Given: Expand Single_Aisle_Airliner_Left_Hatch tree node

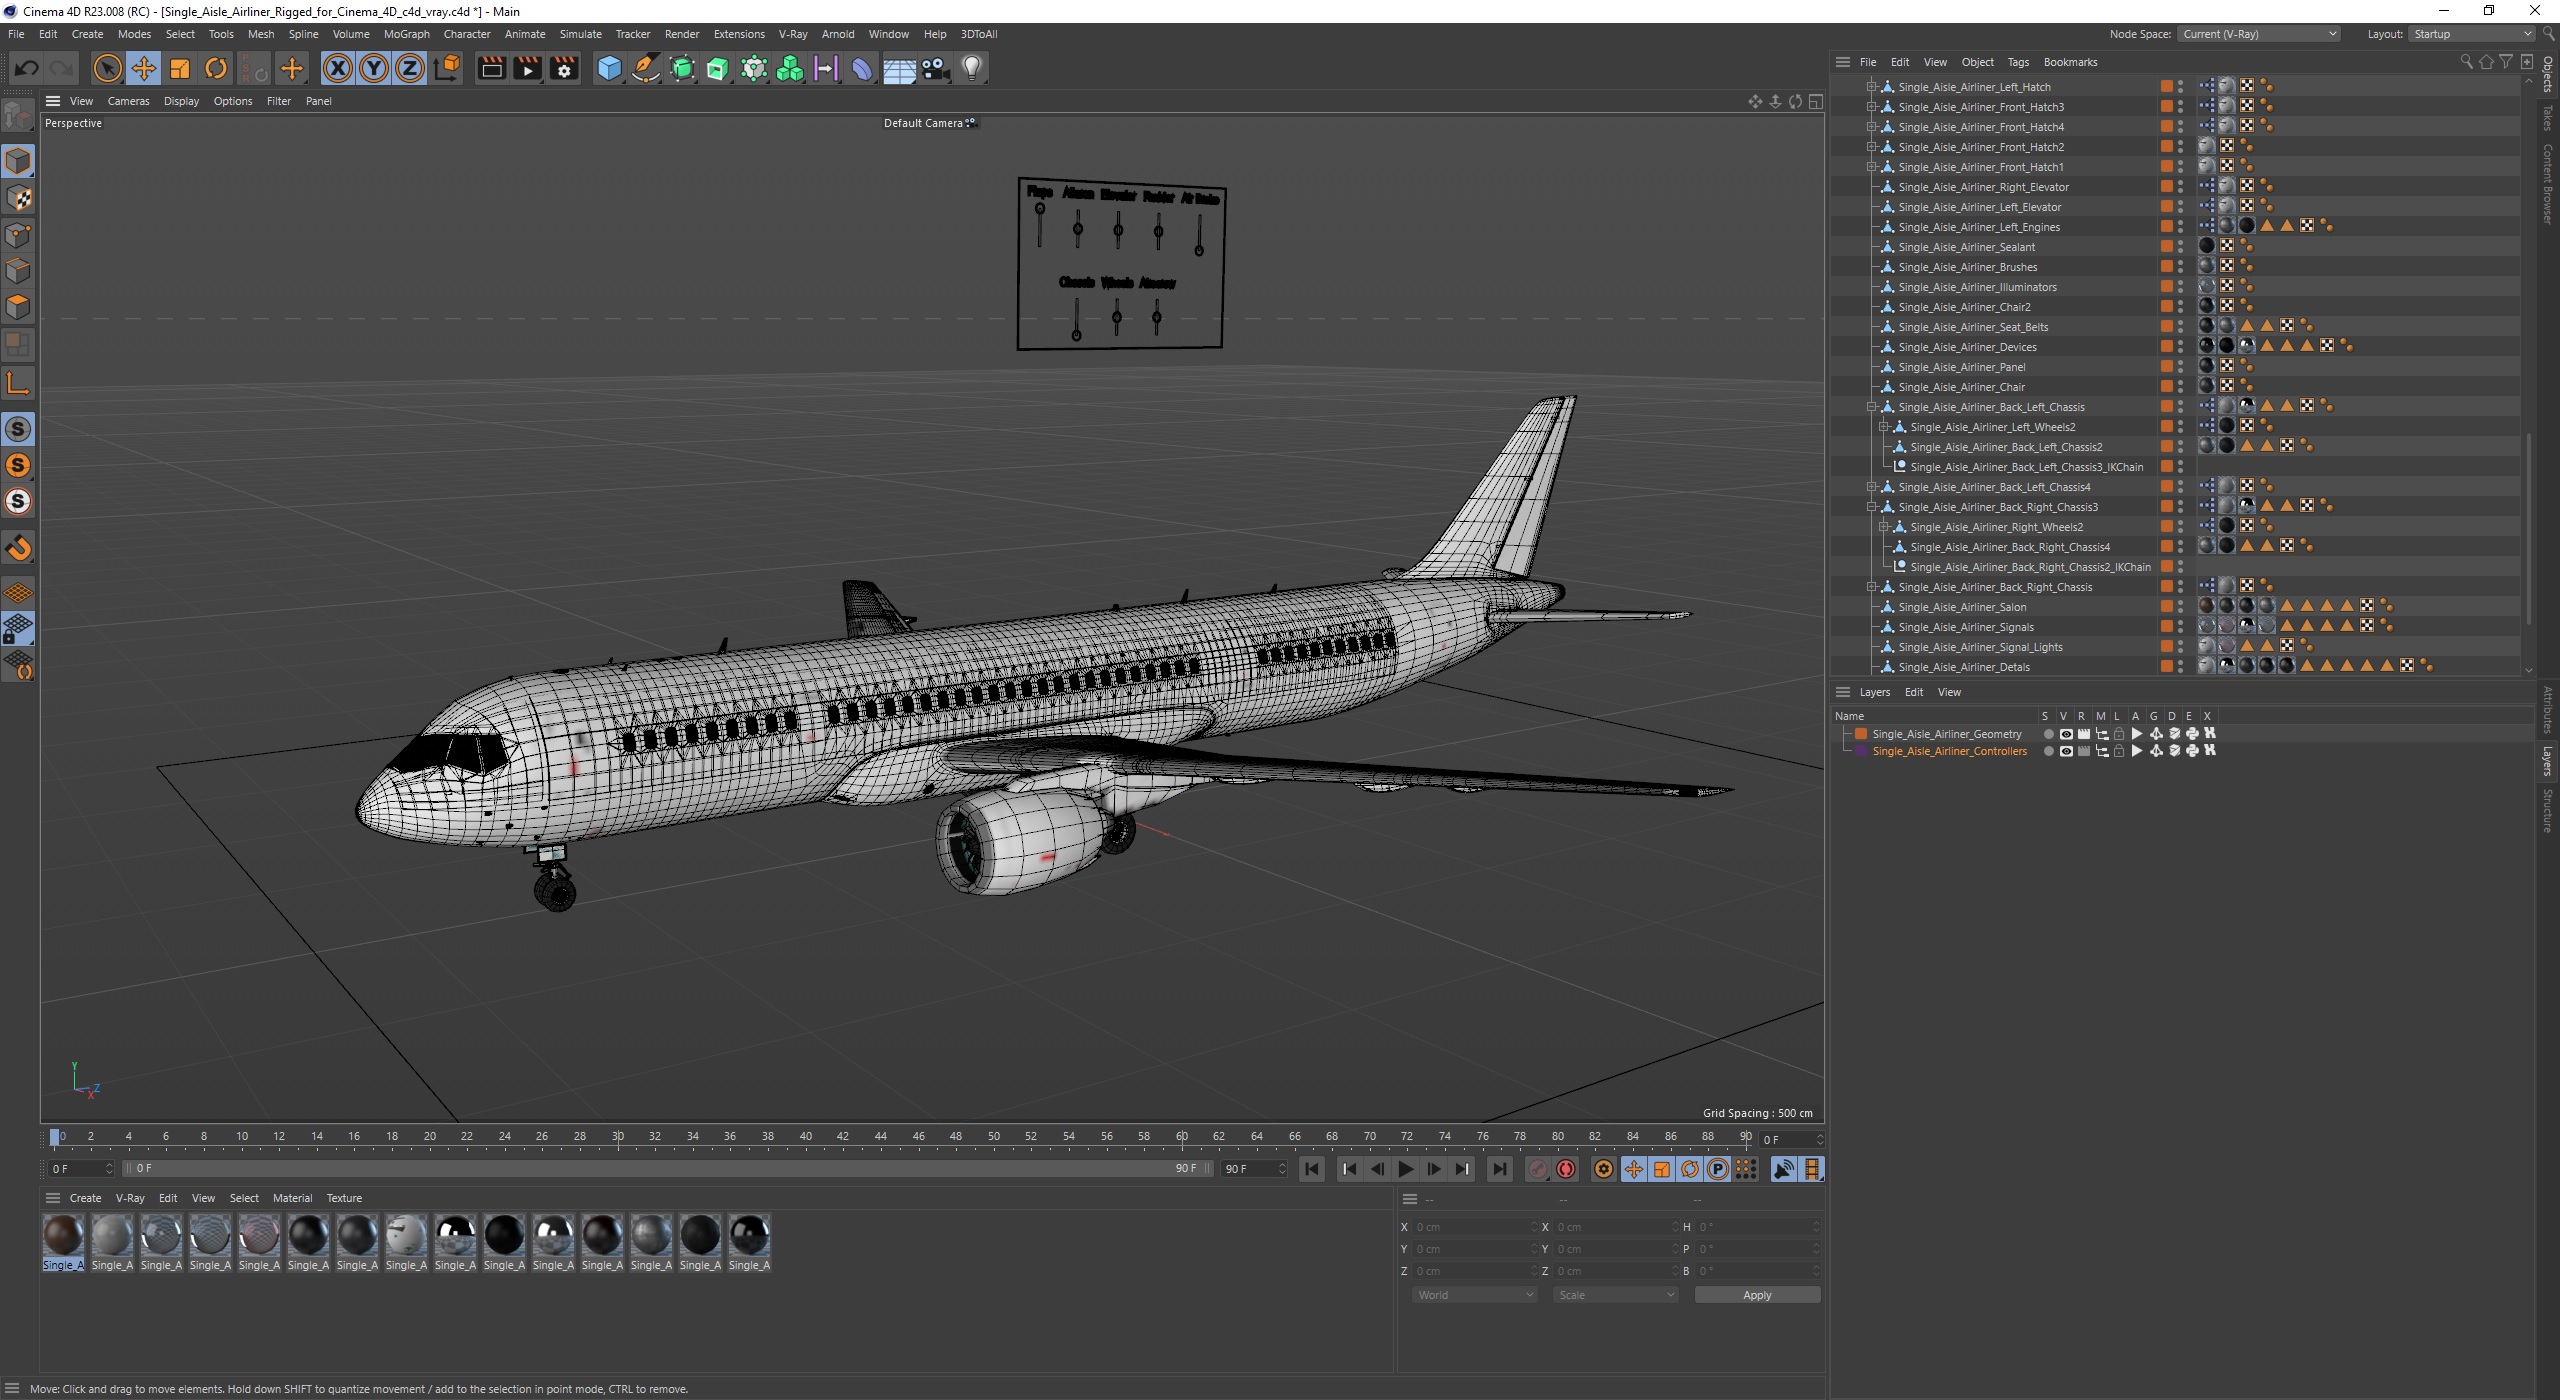Looking at the screenshot, I should (1871, 87).
